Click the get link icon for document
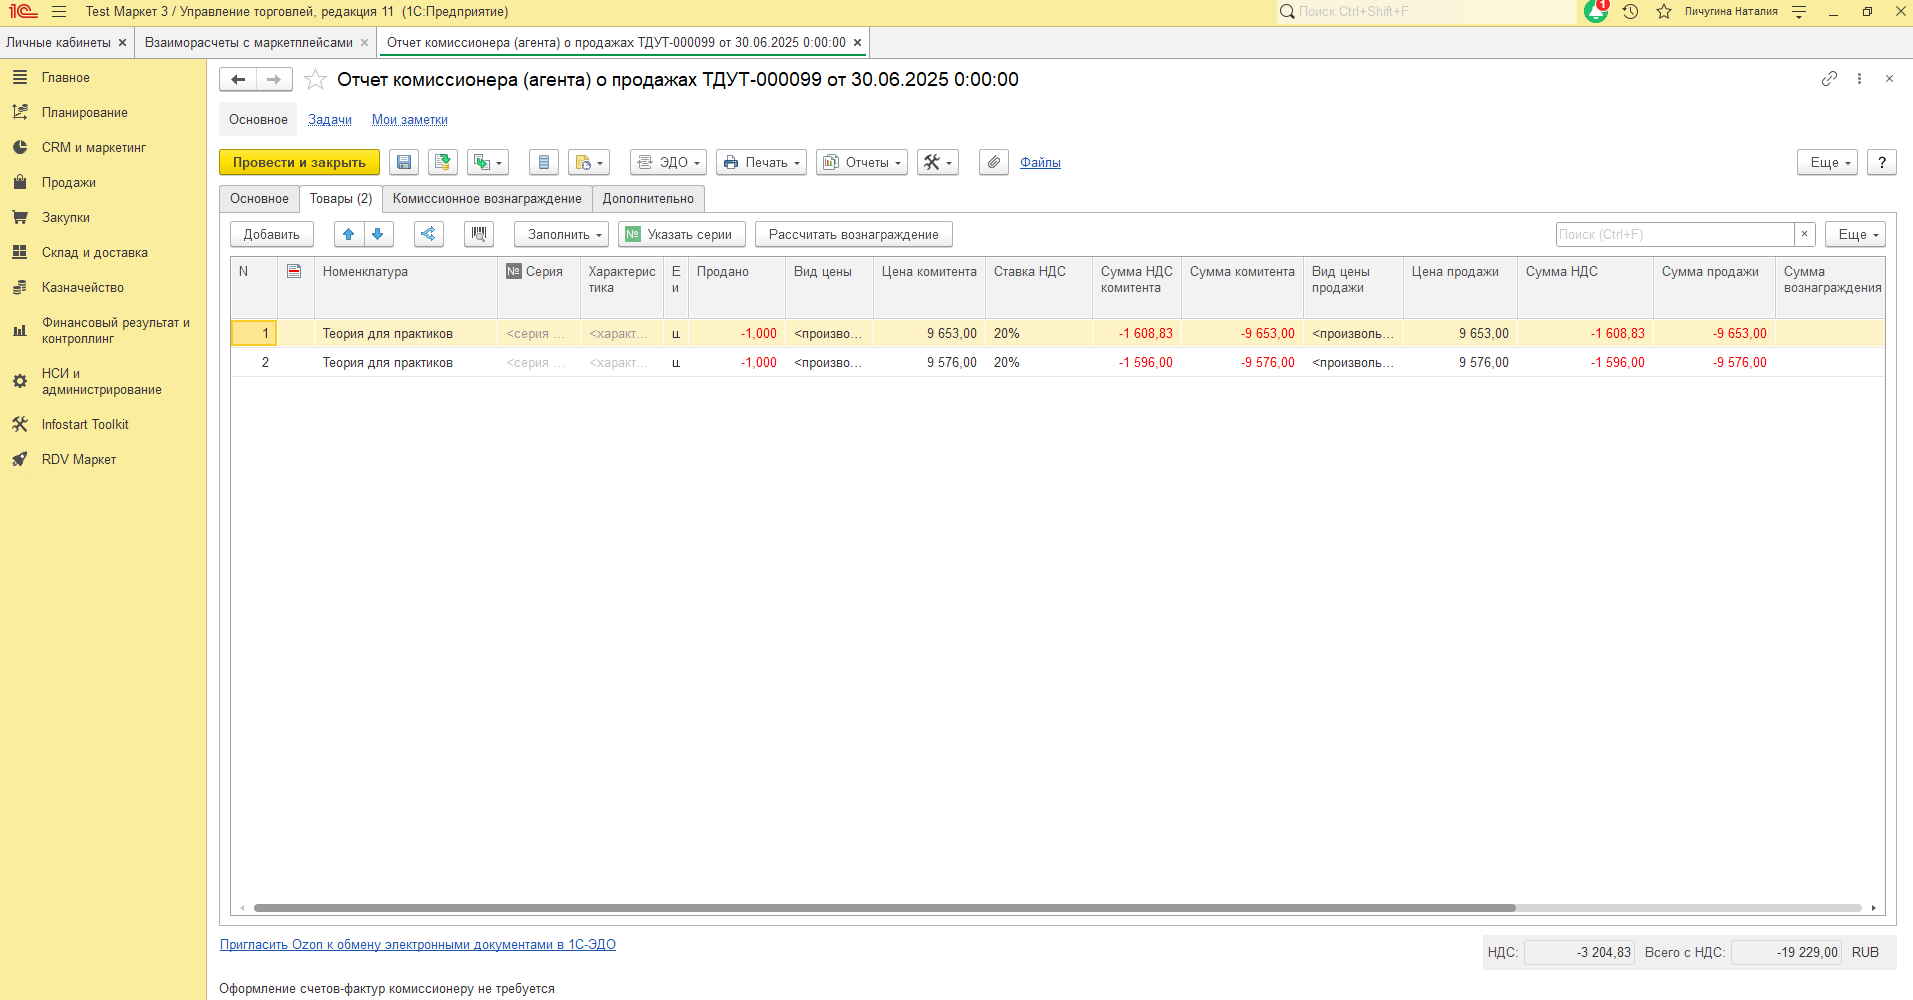 (x=1829, y=79)
